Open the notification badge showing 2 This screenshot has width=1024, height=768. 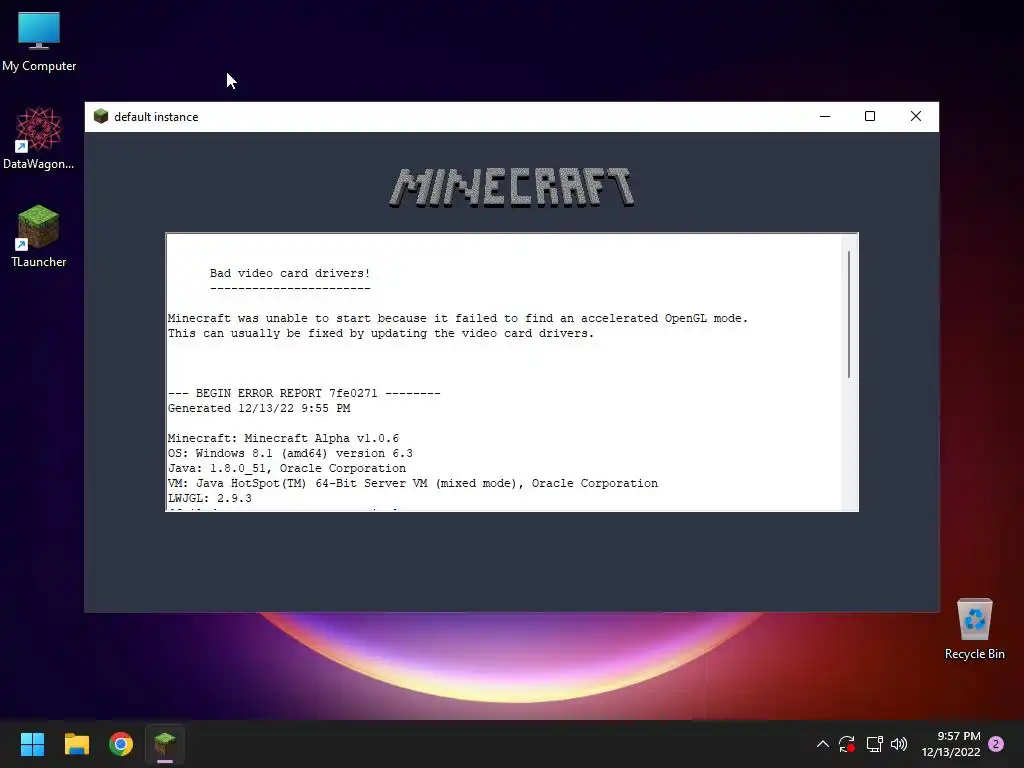pyautogui.click(x=996, y=744)
